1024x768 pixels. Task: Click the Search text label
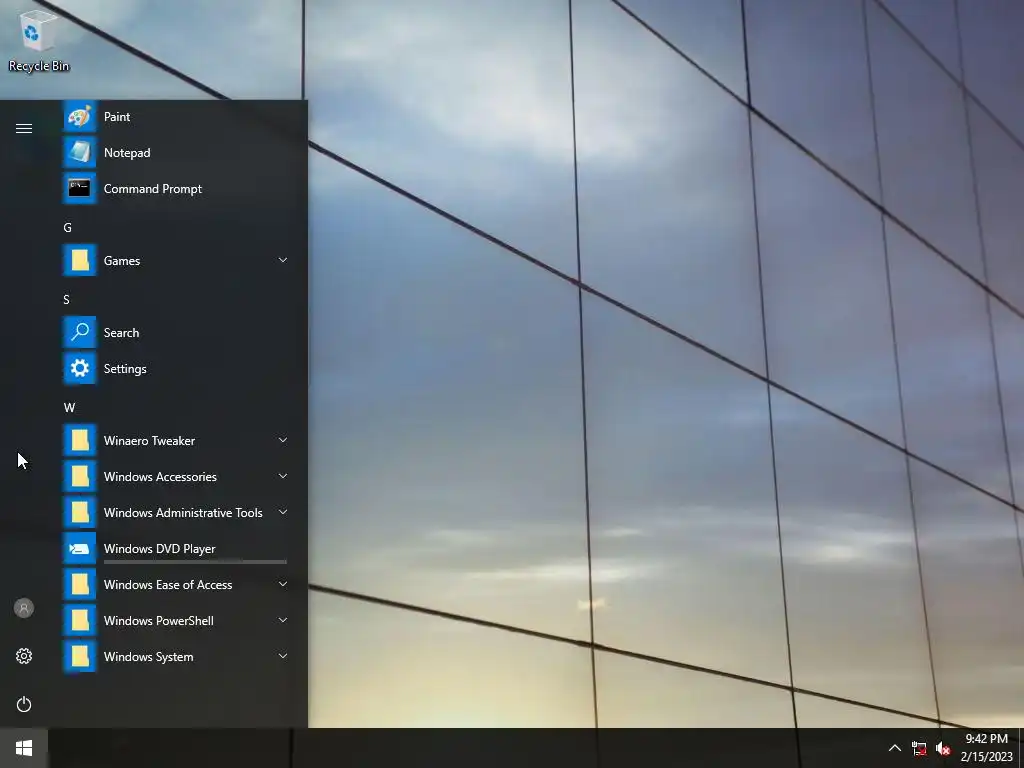pos(121,332)
